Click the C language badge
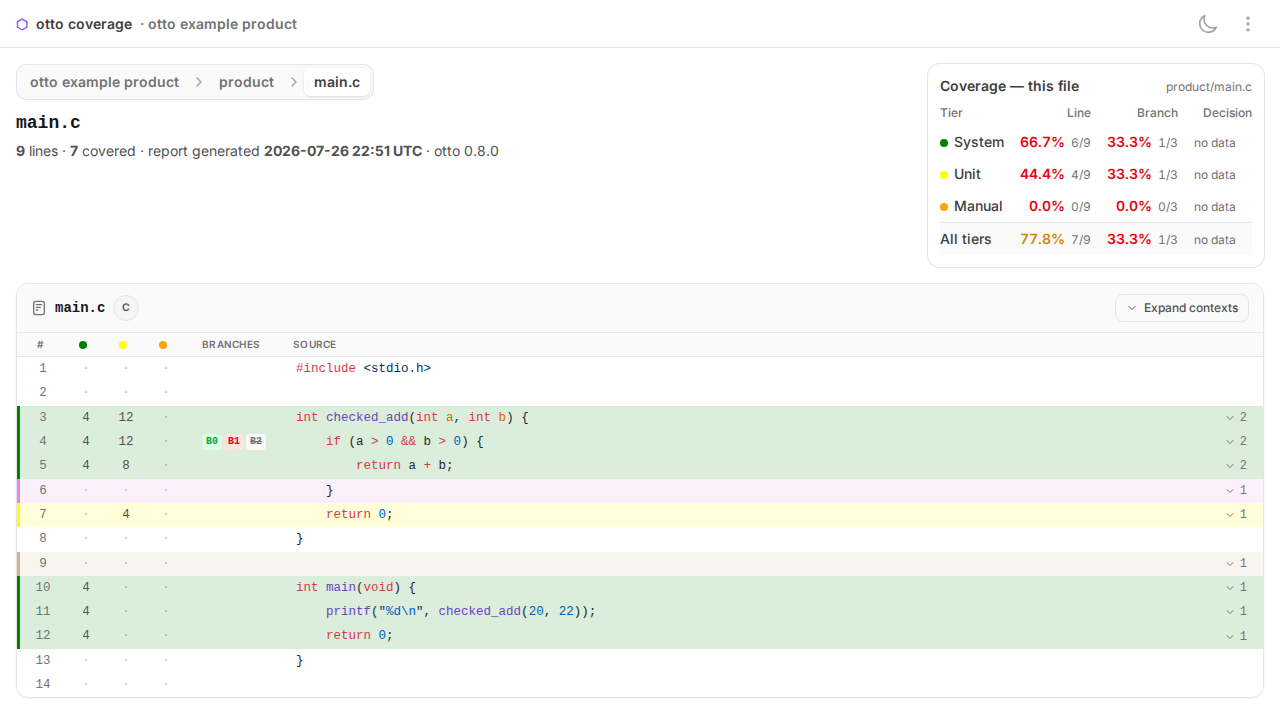 [126, 308]
